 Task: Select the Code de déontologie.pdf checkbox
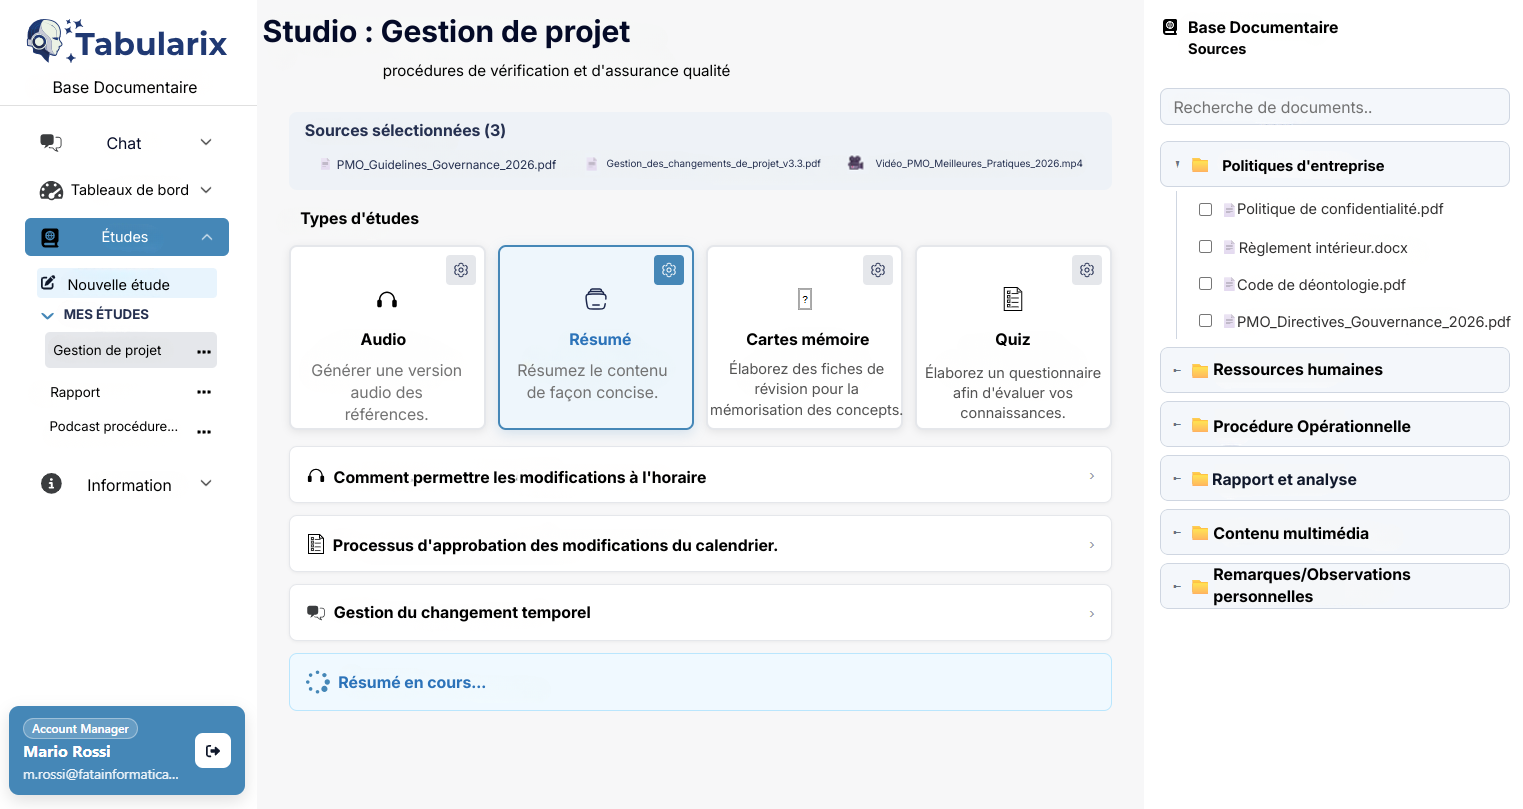pos(1205,284)
